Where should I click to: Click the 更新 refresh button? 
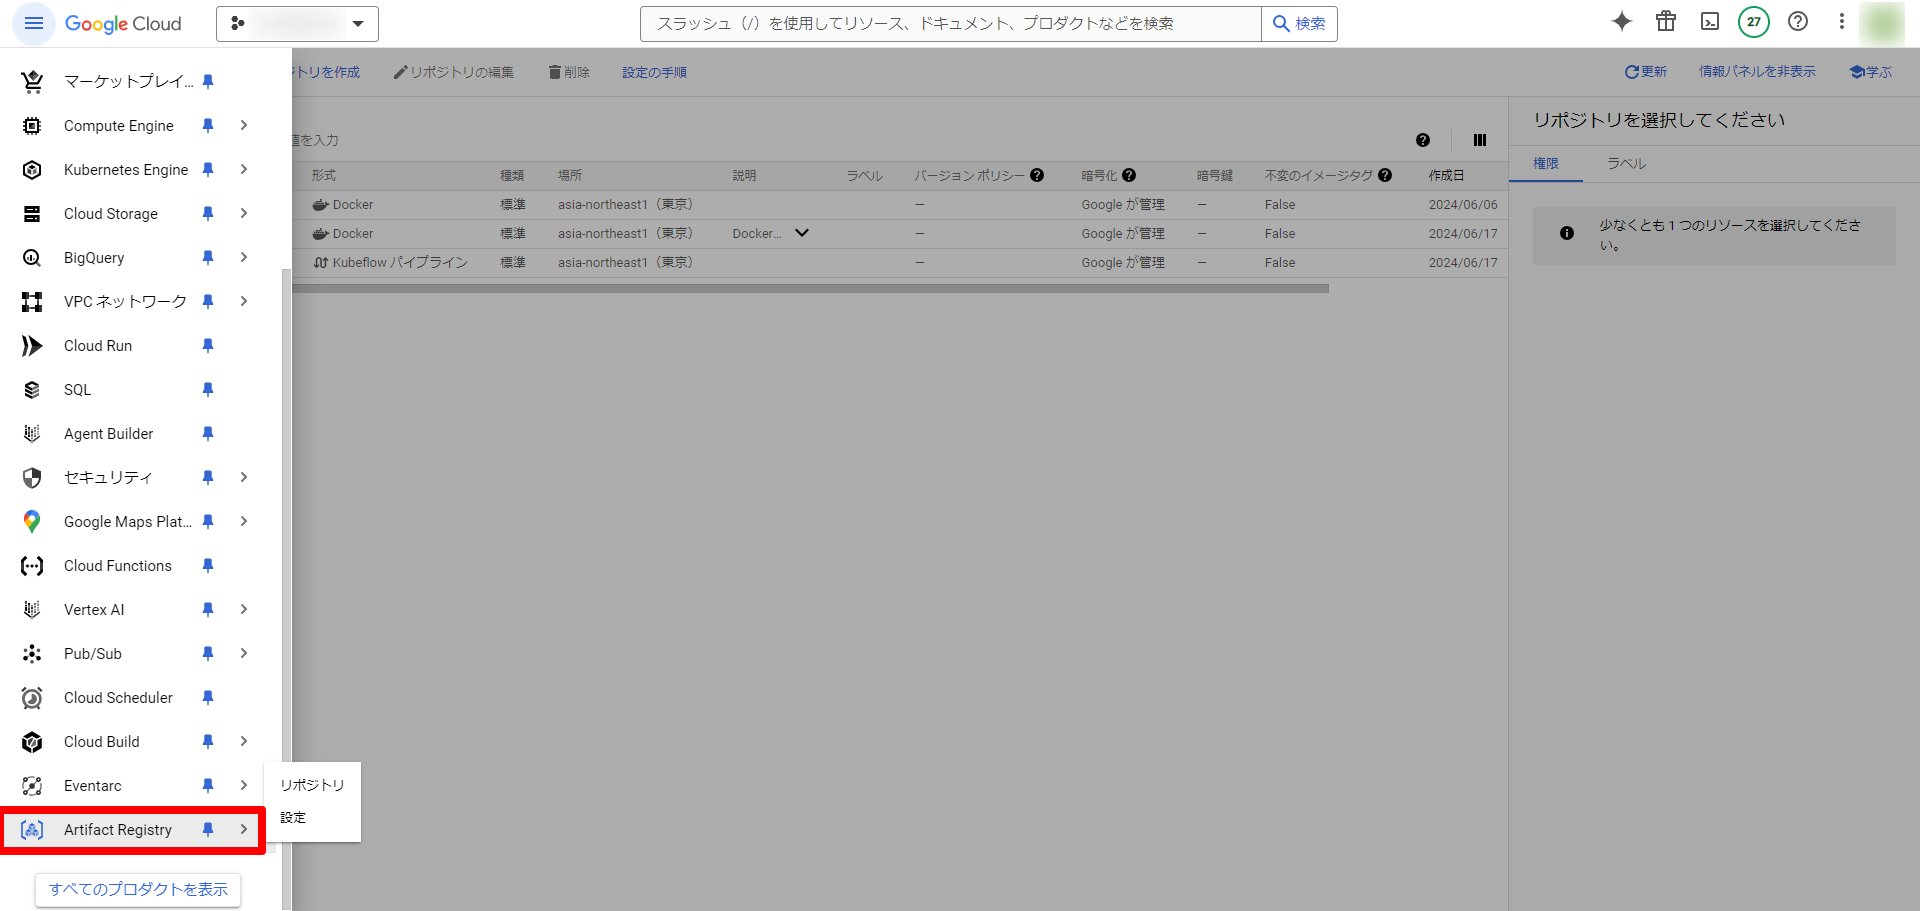(x=1645, y=72)
